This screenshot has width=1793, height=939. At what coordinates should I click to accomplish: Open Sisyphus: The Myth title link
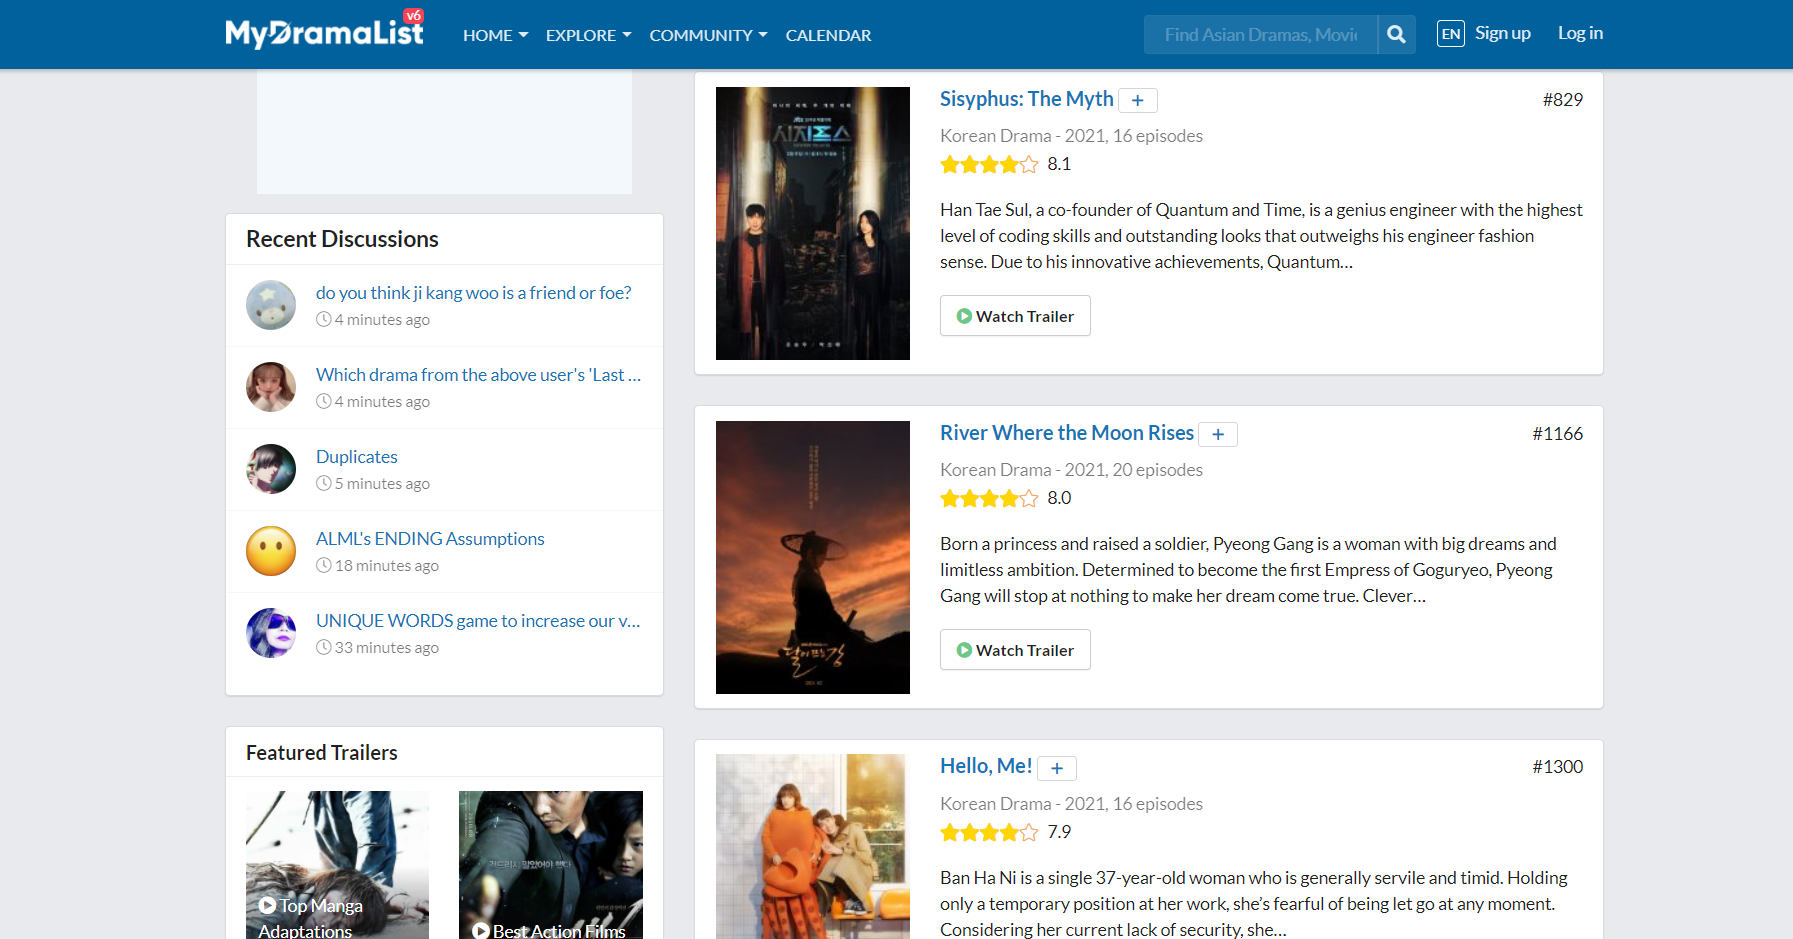[x=1026, y=99]
